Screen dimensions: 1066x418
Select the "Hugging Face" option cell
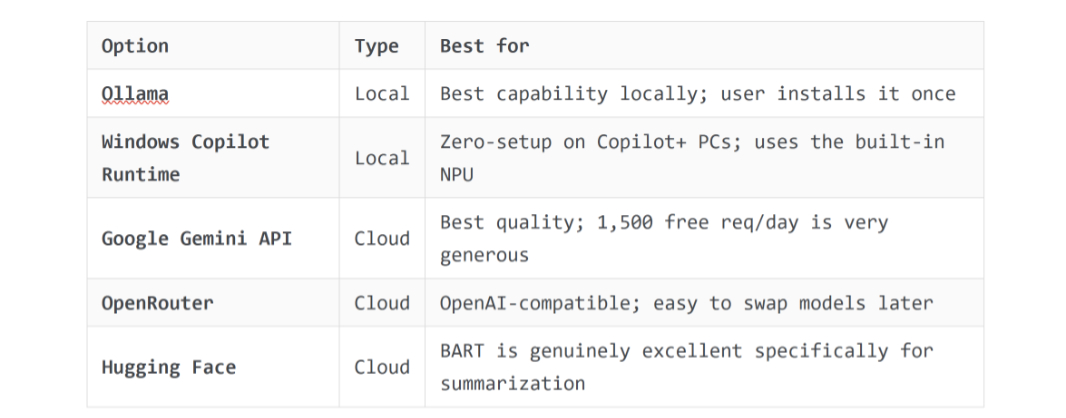(x=168, y=367)
